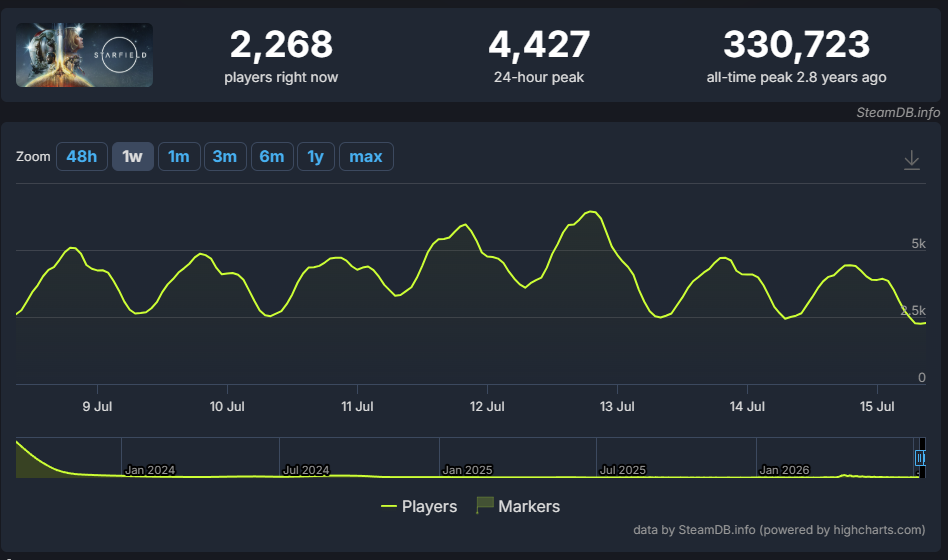
Task: Click the chart download icon
Action: click(911, 160)
